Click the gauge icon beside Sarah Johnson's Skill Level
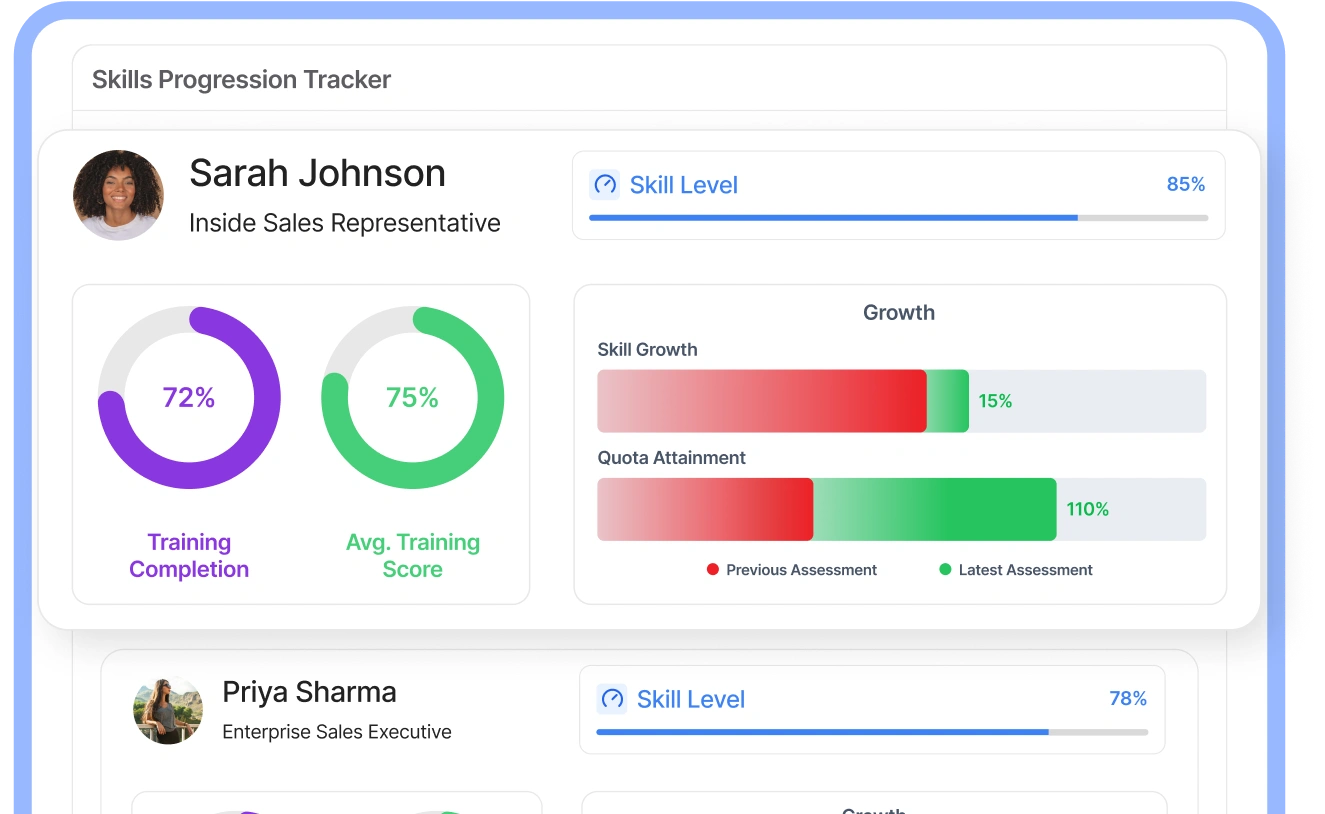Image resolution: width=1325 pixels, height=814 pixels. [605, 185]
